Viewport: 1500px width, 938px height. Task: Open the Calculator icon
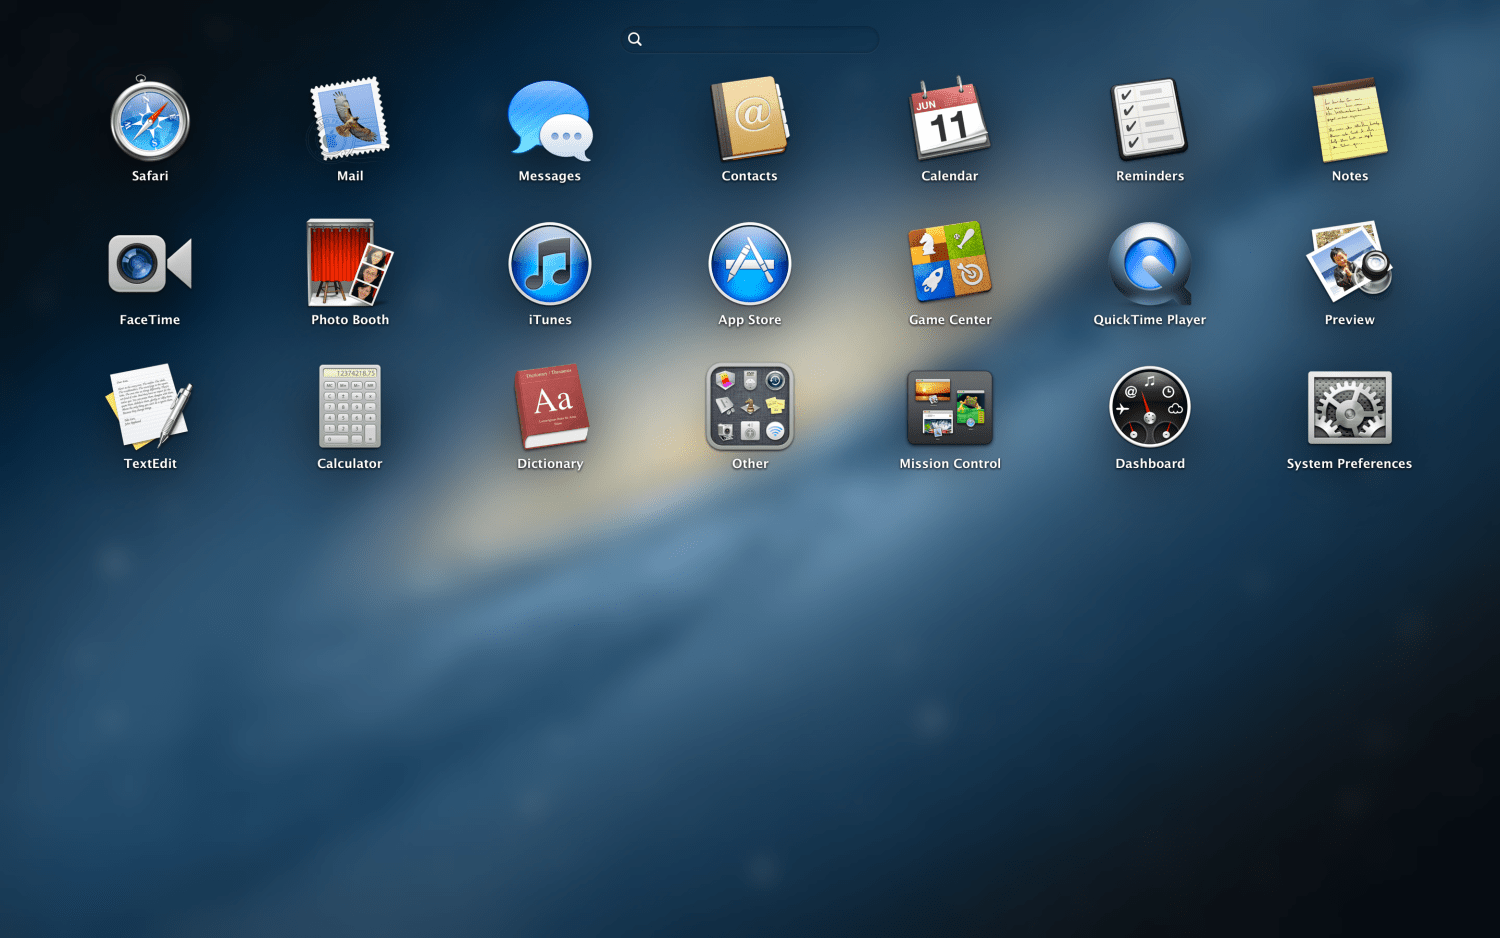[350, 406]
